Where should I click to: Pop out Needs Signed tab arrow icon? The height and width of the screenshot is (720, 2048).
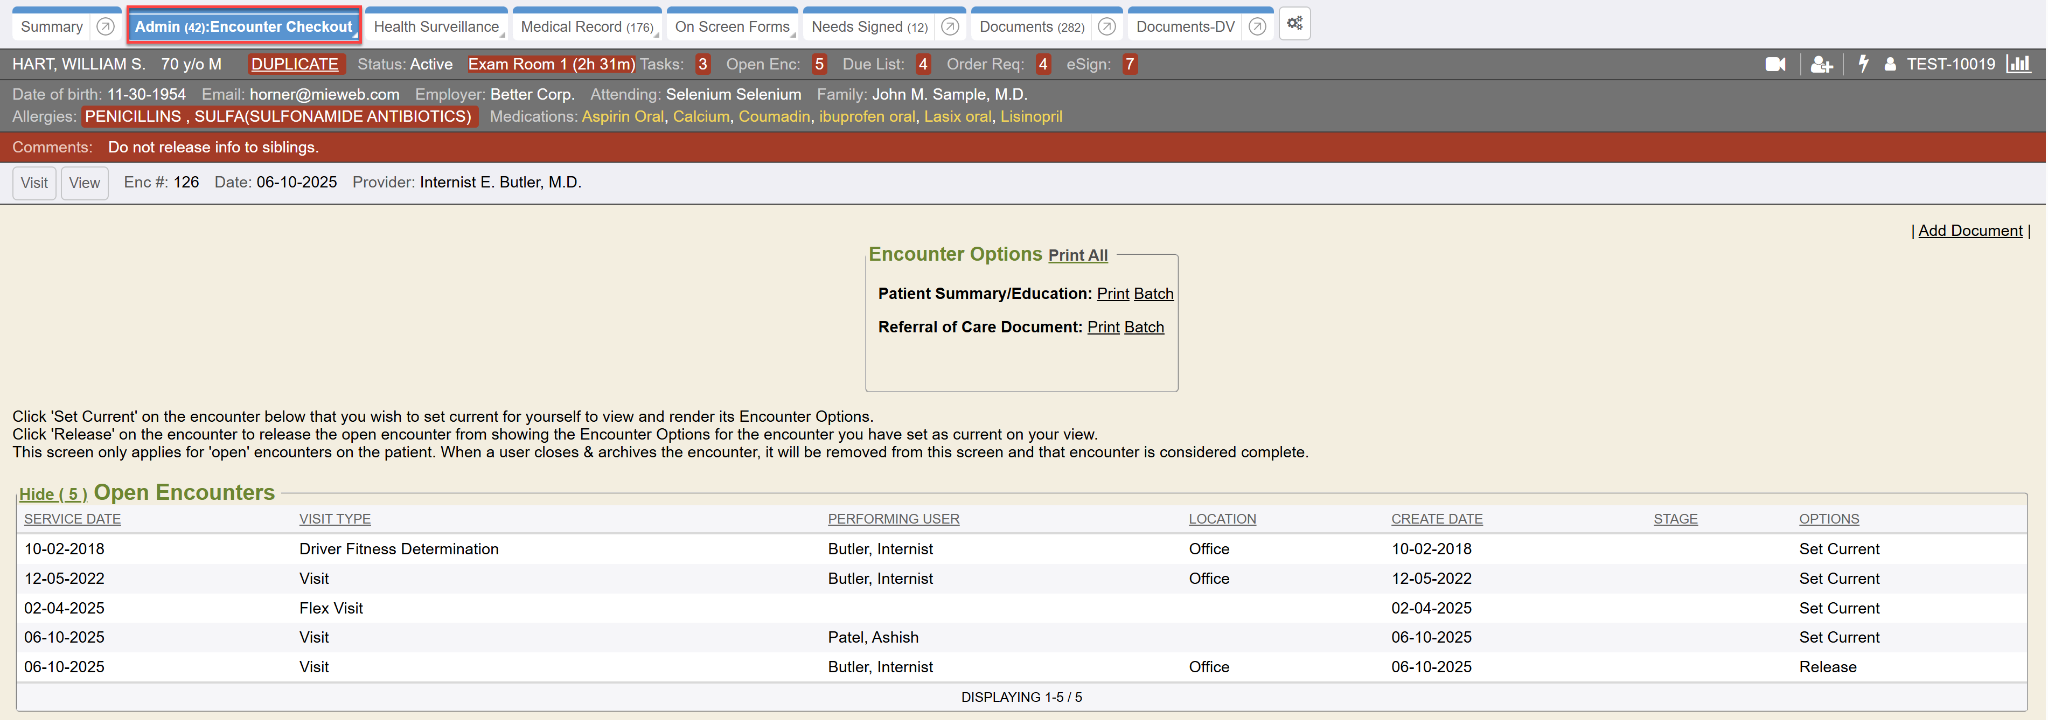coord(950,27)
